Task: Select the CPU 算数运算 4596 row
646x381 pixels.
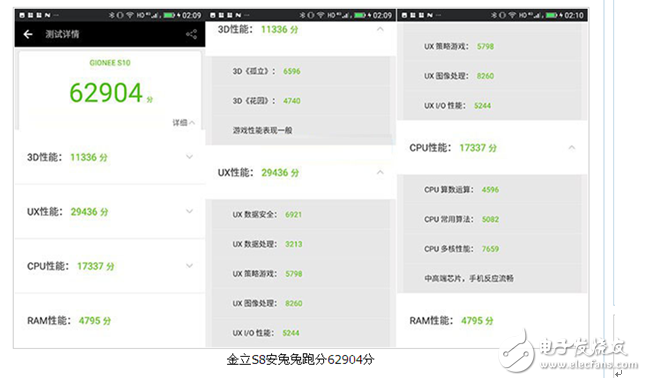Action: 492,190
